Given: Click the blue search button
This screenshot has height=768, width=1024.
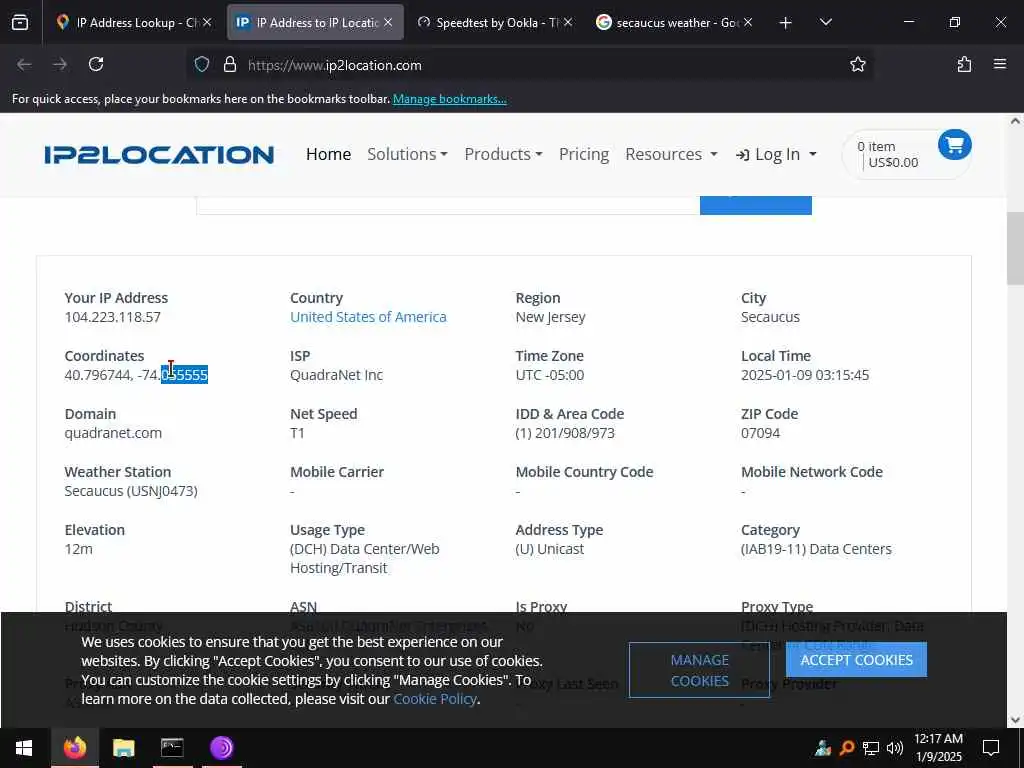Looking at the screenshot, I should [x=756, y=205].
